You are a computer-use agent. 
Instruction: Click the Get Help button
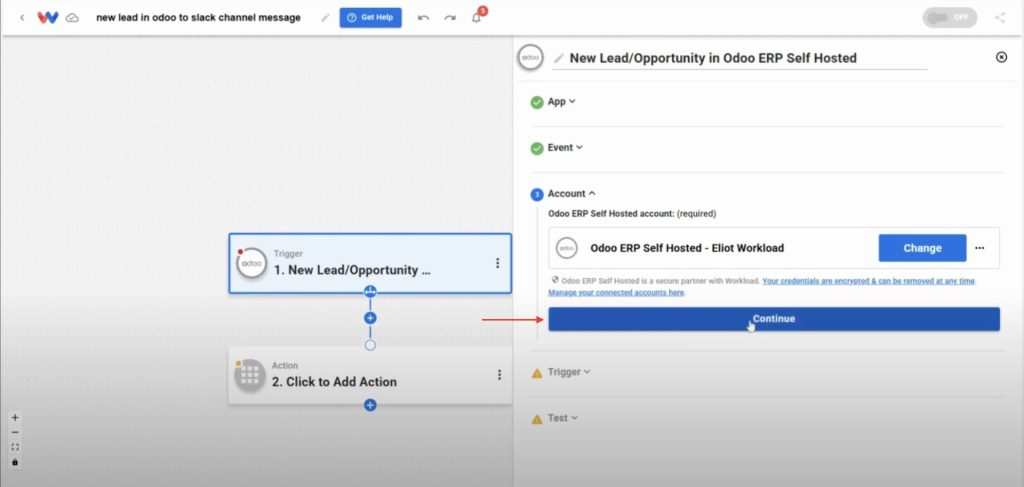370,18
